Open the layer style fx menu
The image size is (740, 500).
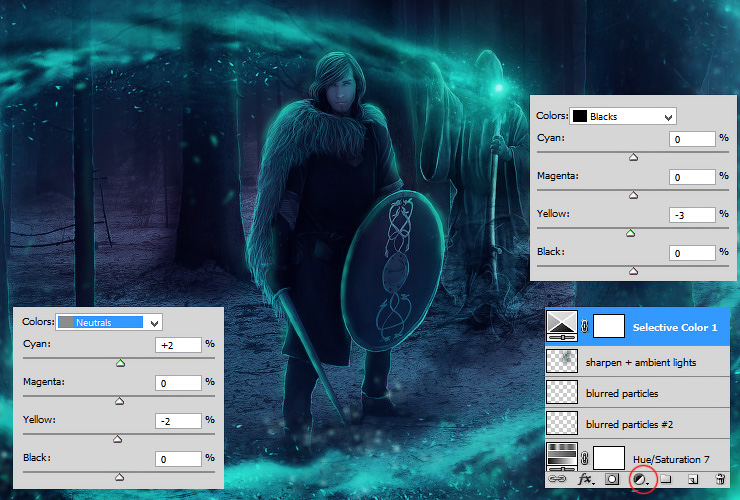click(x=586, y=479)
